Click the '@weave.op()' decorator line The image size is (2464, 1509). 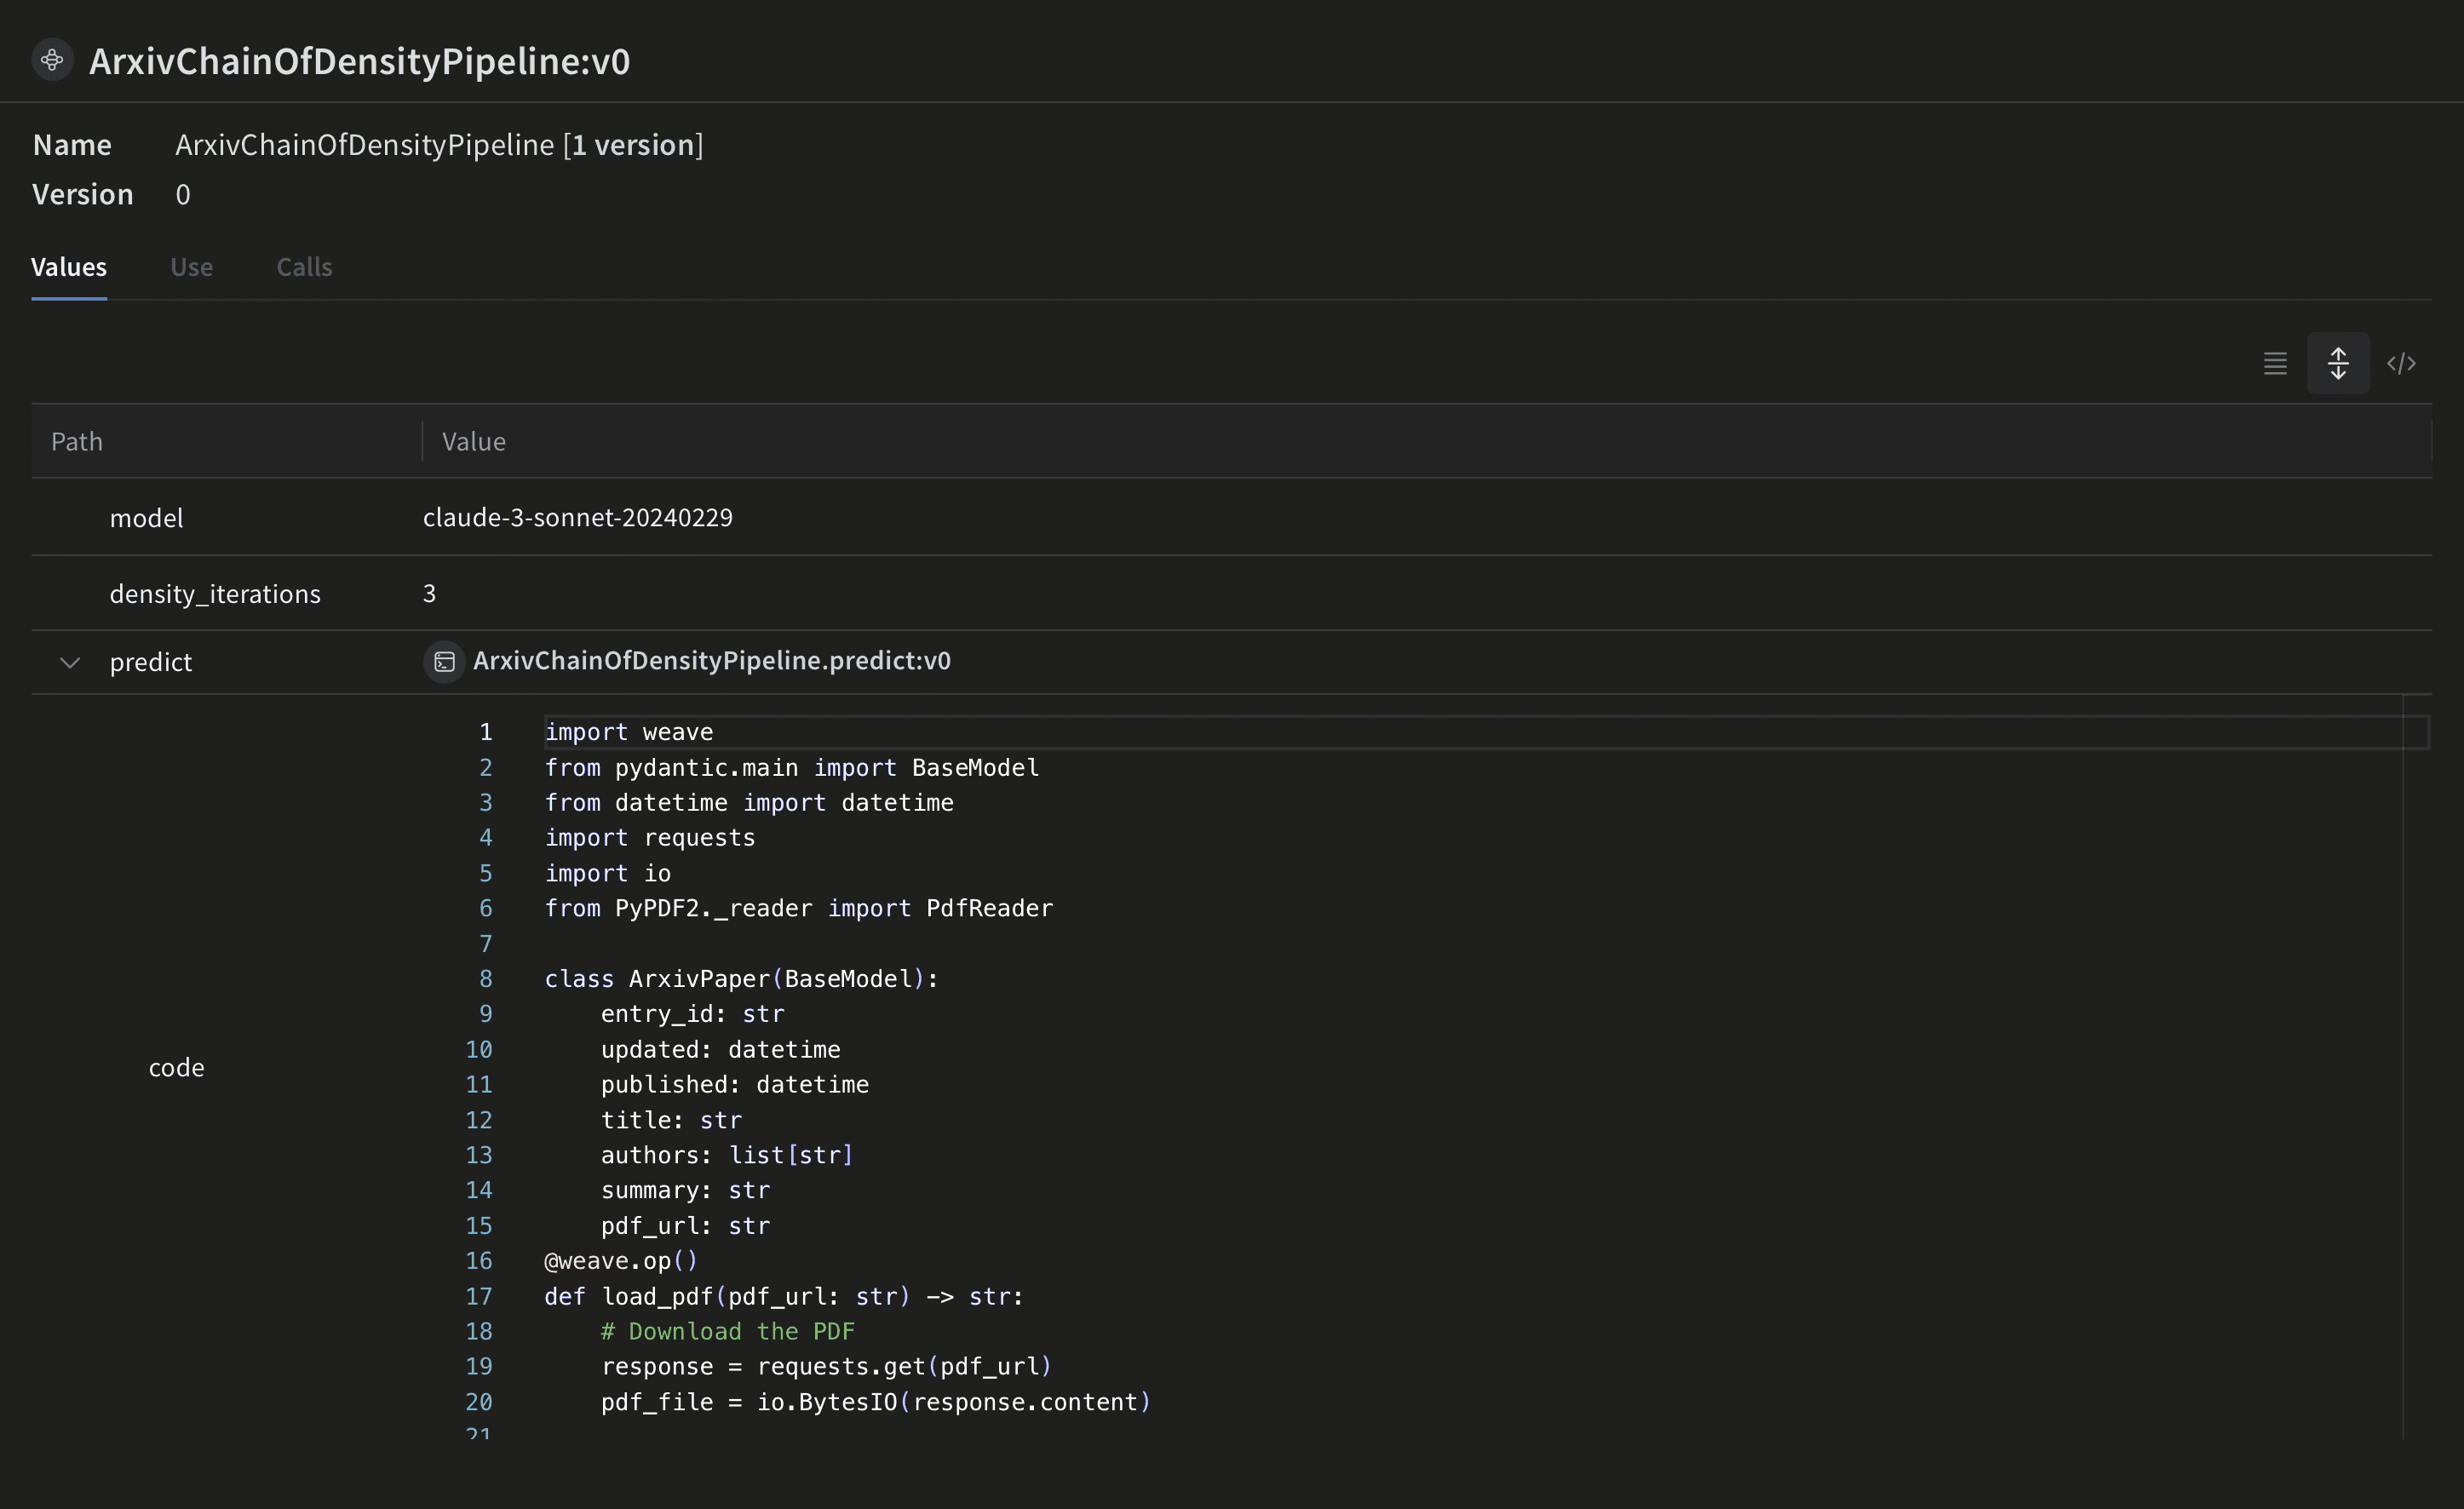(621, 1261)
